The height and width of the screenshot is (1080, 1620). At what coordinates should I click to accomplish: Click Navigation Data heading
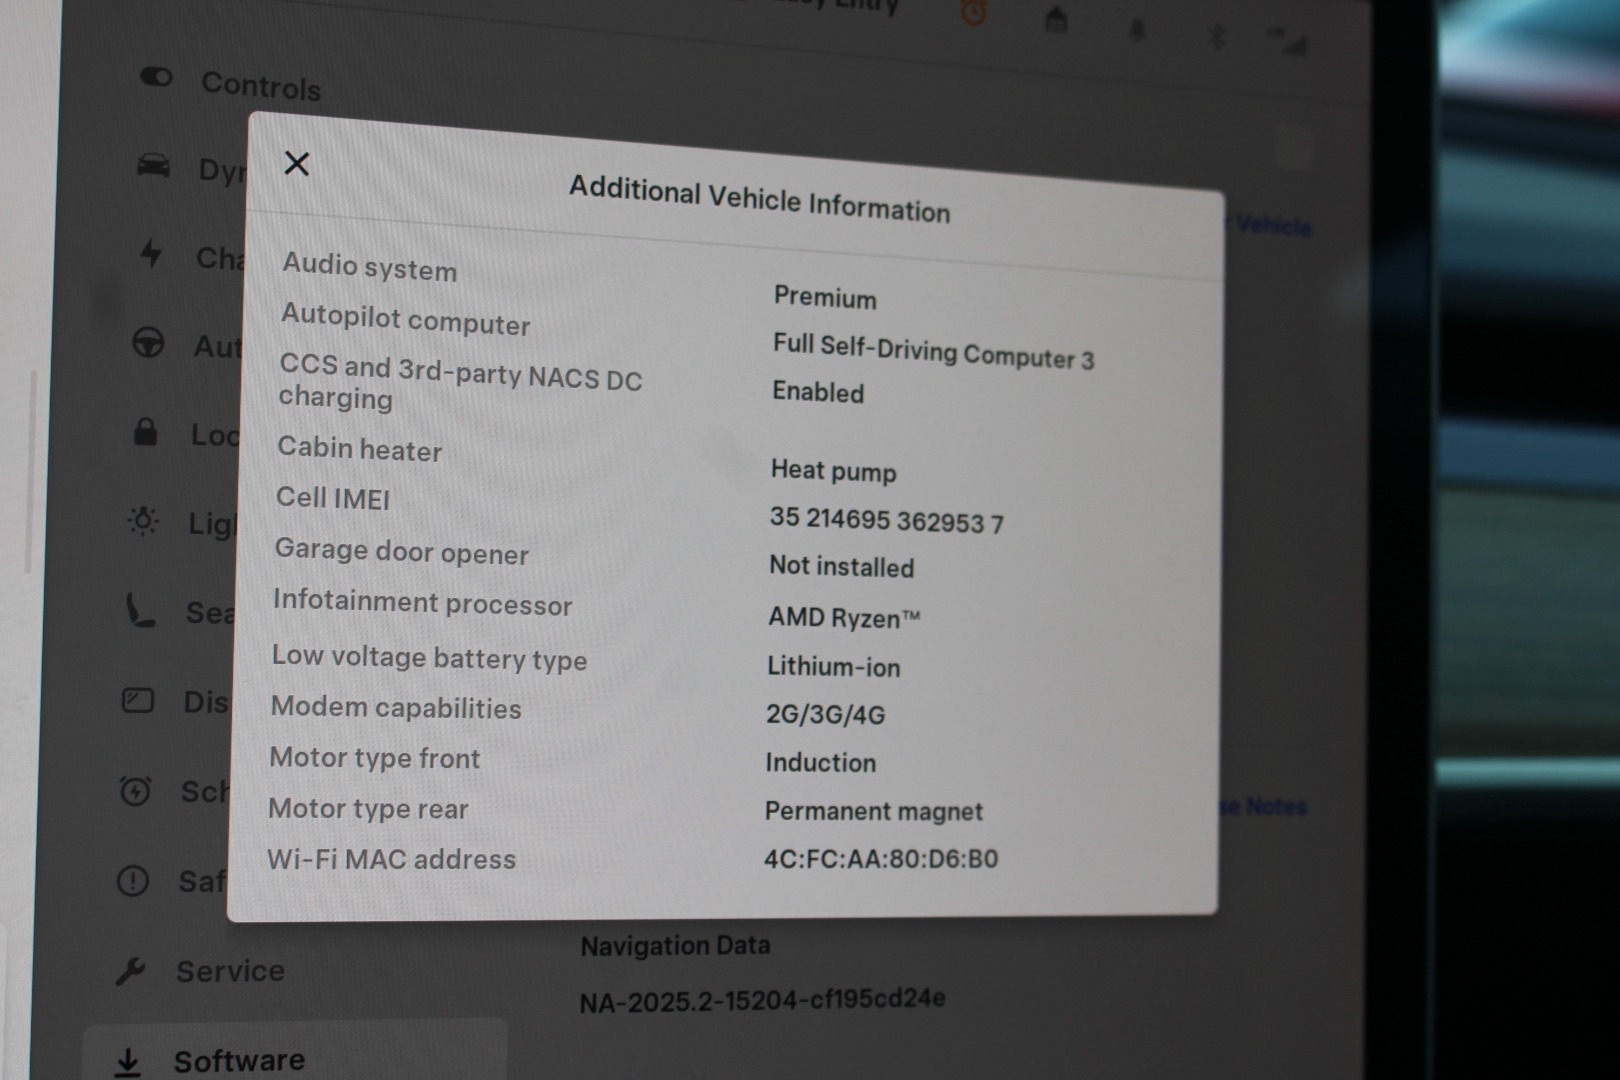click(x=675, y=945)
